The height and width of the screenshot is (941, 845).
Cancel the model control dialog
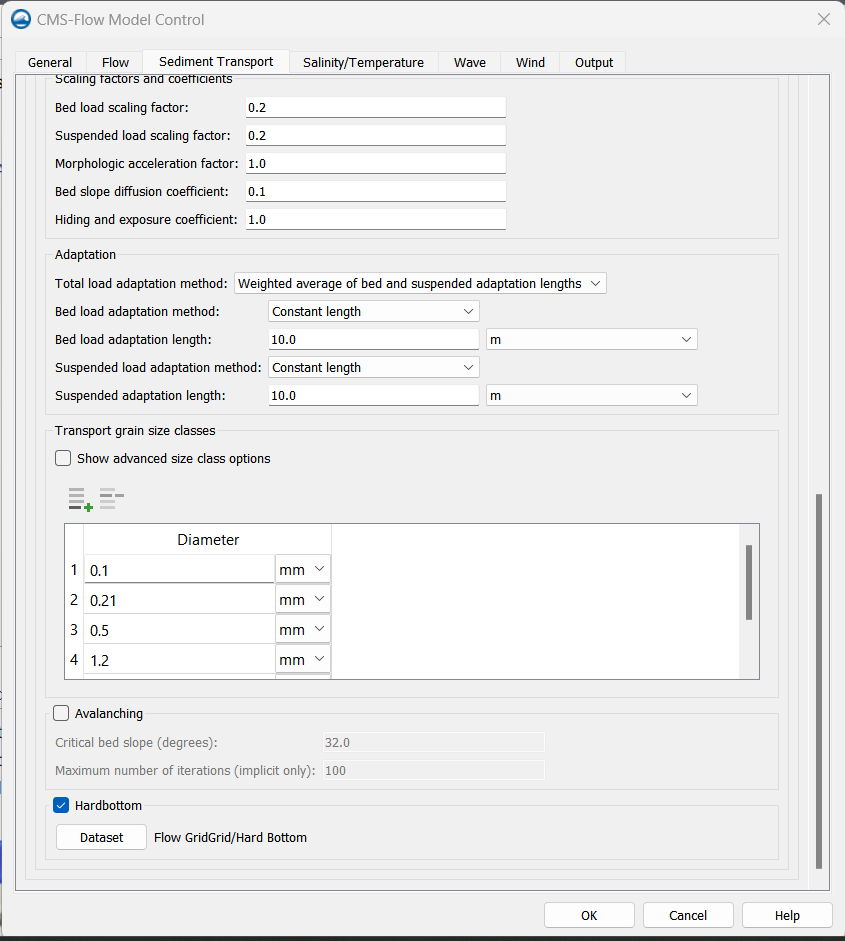click(x=688, y=915)
